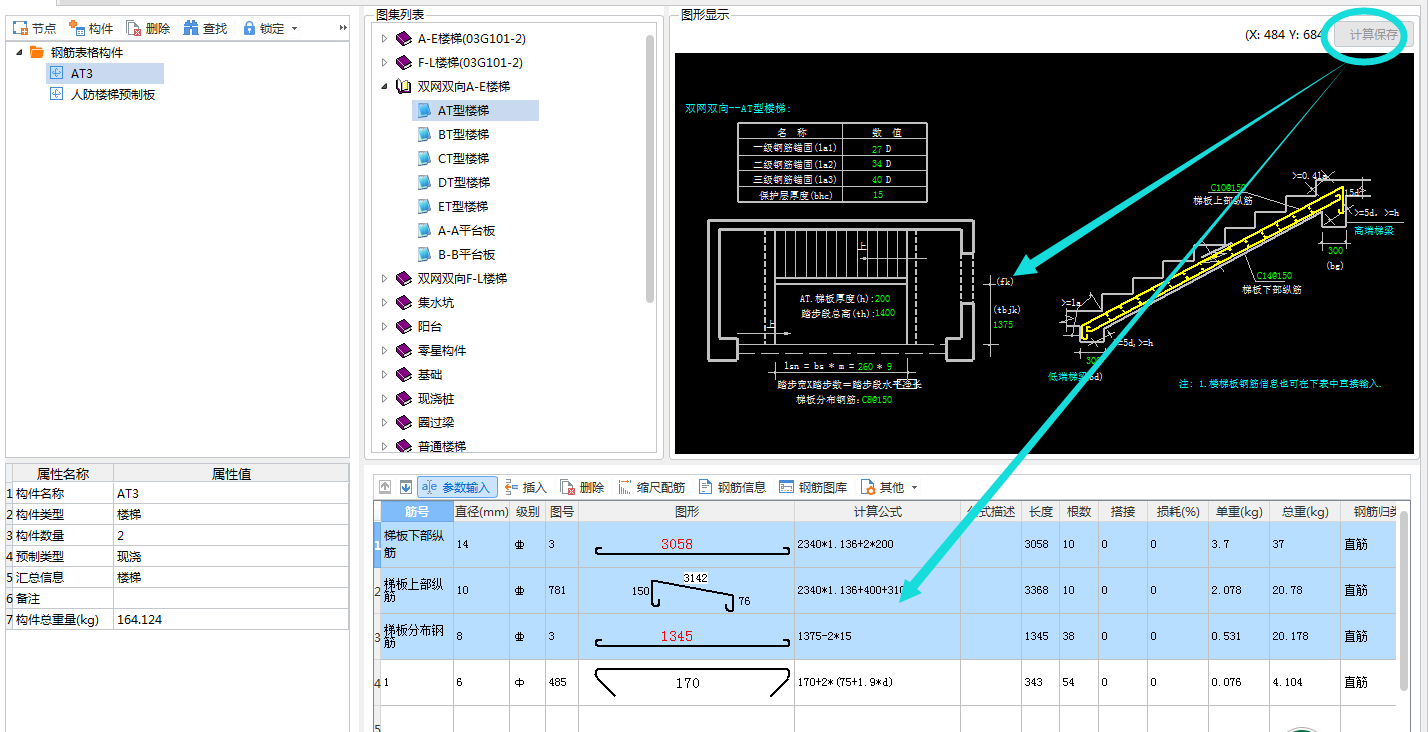Expand the 阳台 node
Viewport: 1428px width, 732px height.
pos(384,327)
